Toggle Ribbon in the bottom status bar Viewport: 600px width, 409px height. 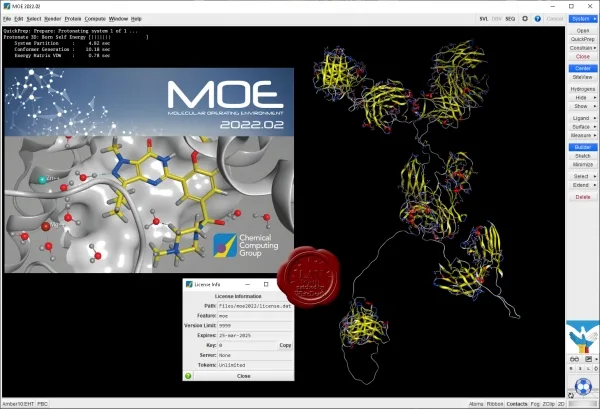point(495,404)
